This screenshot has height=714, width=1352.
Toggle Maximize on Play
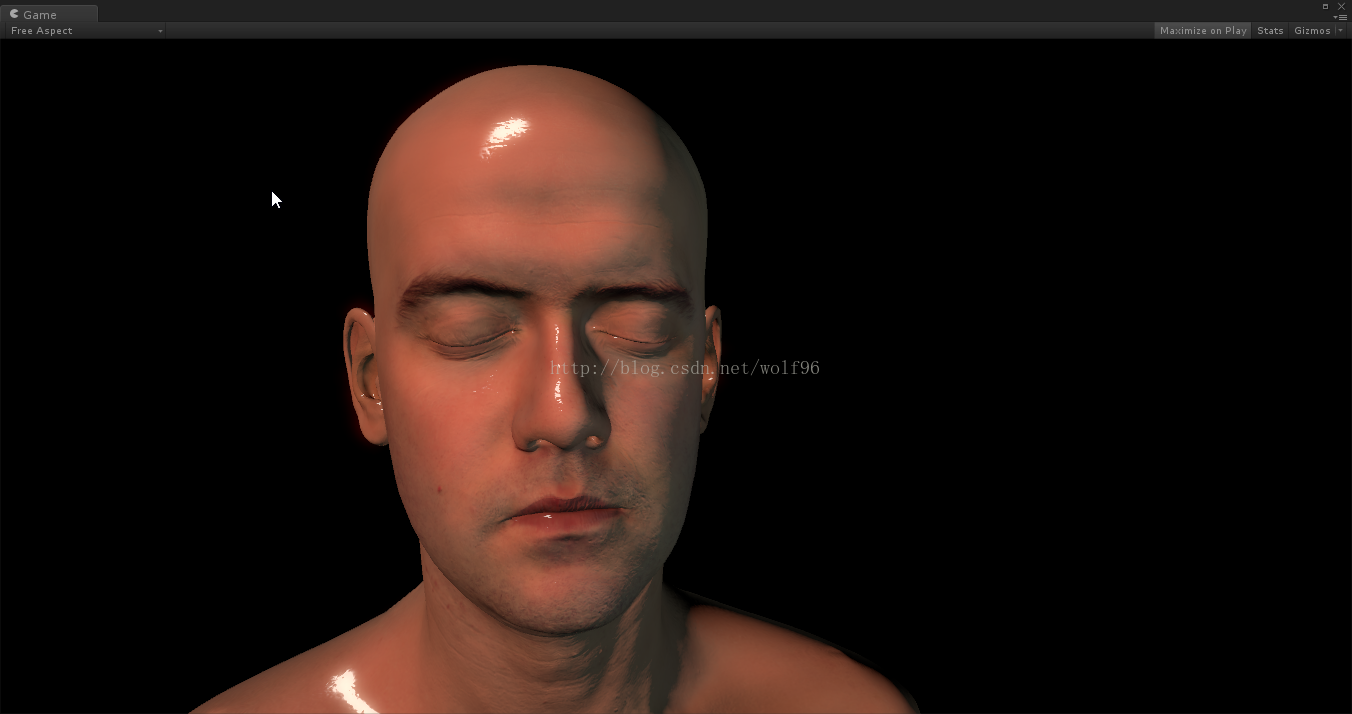coord(1203,31)
